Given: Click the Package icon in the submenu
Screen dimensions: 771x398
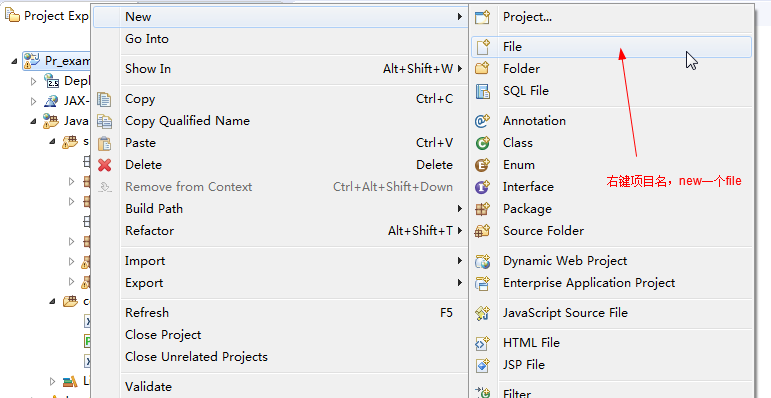Looking at the screenshot, I should point(482,209).
